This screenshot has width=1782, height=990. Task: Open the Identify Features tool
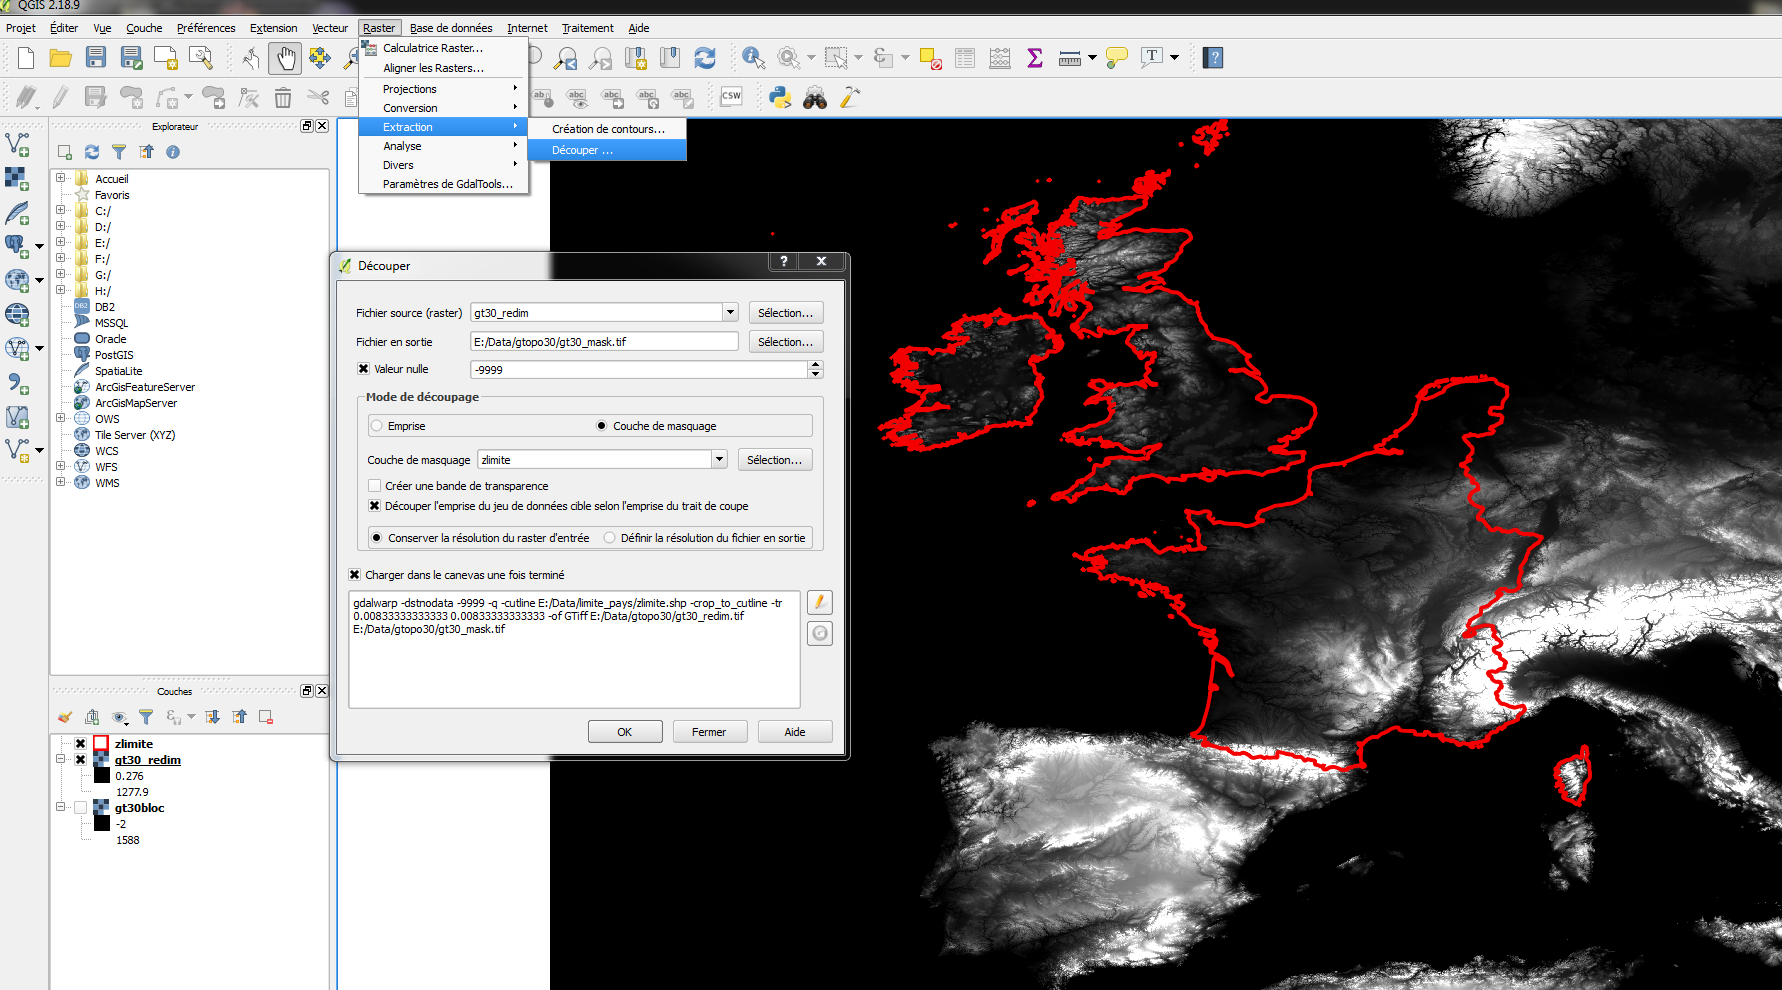(x=752, y=58)
